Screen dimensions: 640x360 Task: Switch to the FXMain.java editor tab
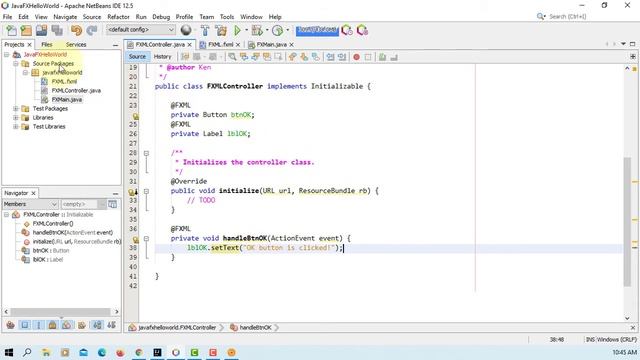(271, 44)
